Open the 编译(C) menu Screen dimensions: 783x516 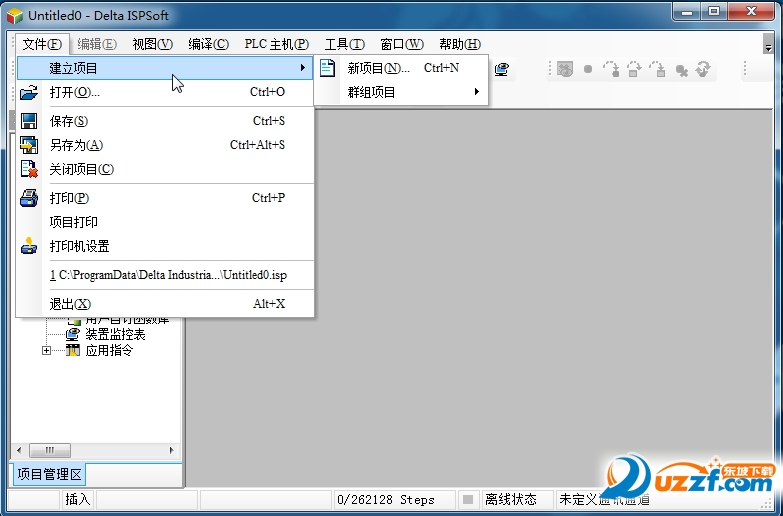pyautogui.click(x=208, y=44)
